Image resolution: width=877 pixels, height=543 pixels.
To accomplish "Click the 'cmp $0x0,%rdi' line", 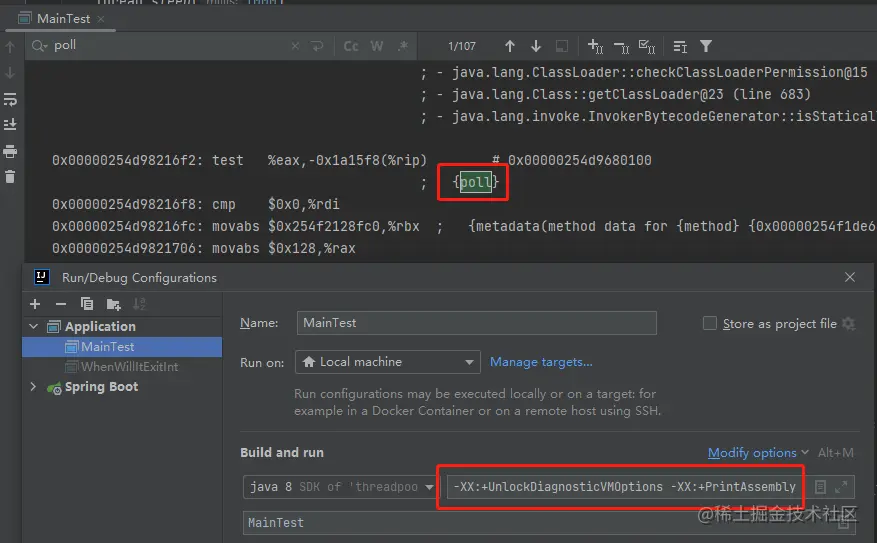I will (196, 204).
